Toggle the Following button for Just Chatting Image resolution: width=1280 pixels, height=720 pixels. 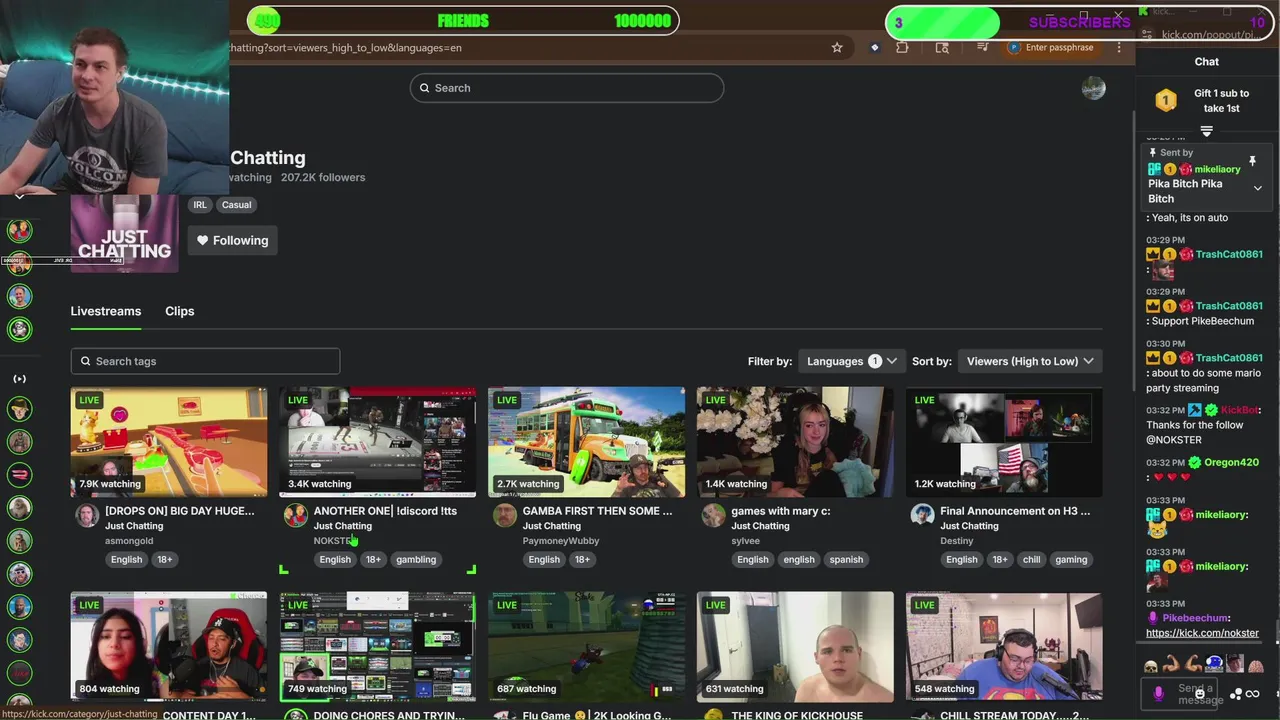[x=233, y=240]
